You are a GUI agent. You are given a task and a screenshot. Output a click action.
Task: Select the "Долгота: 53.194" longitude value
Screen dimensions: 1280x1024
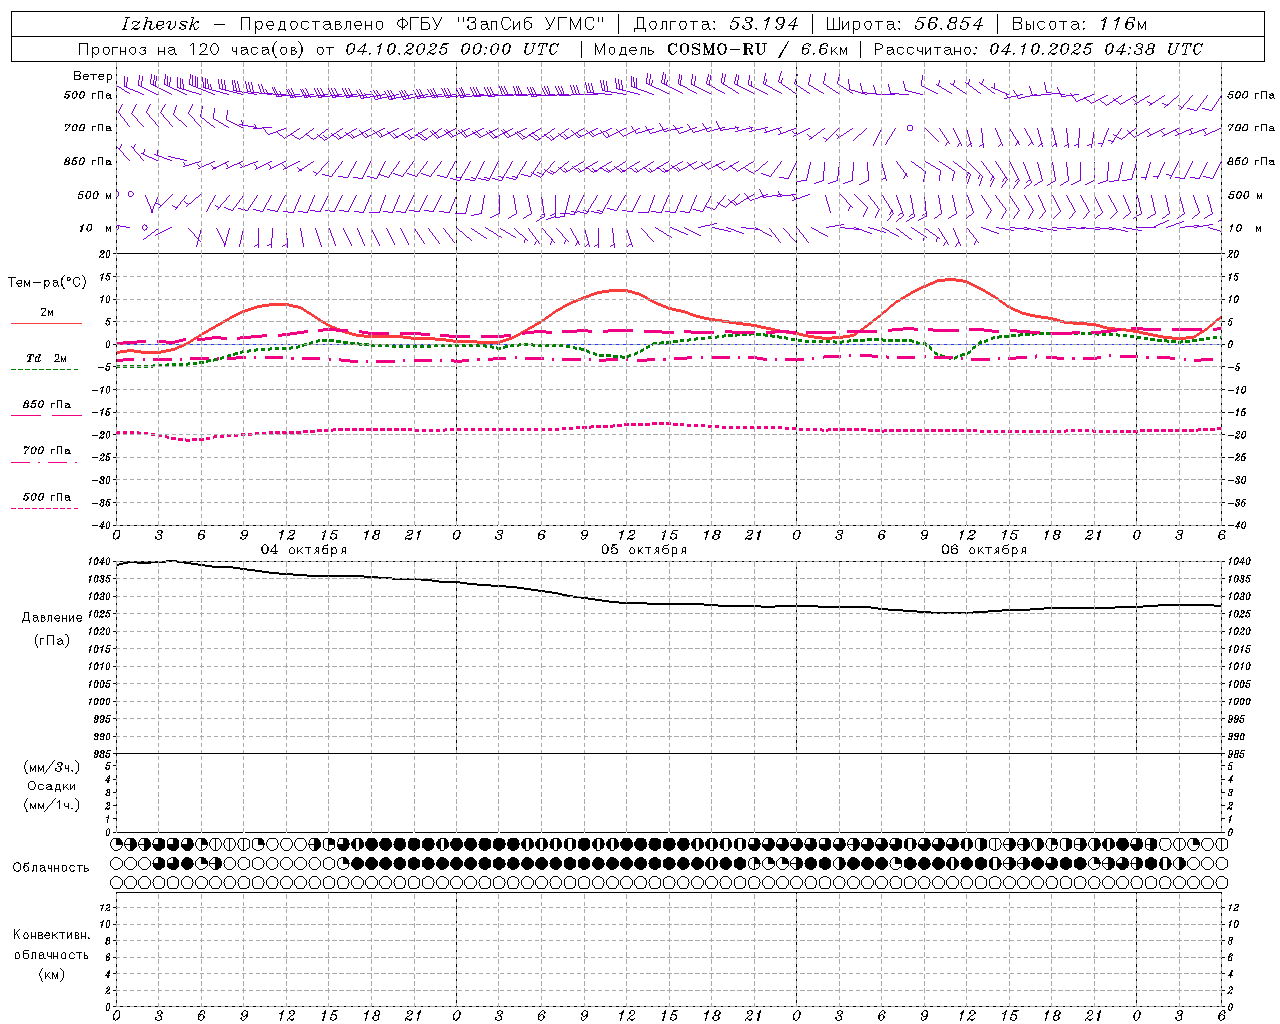coord(716,24)
